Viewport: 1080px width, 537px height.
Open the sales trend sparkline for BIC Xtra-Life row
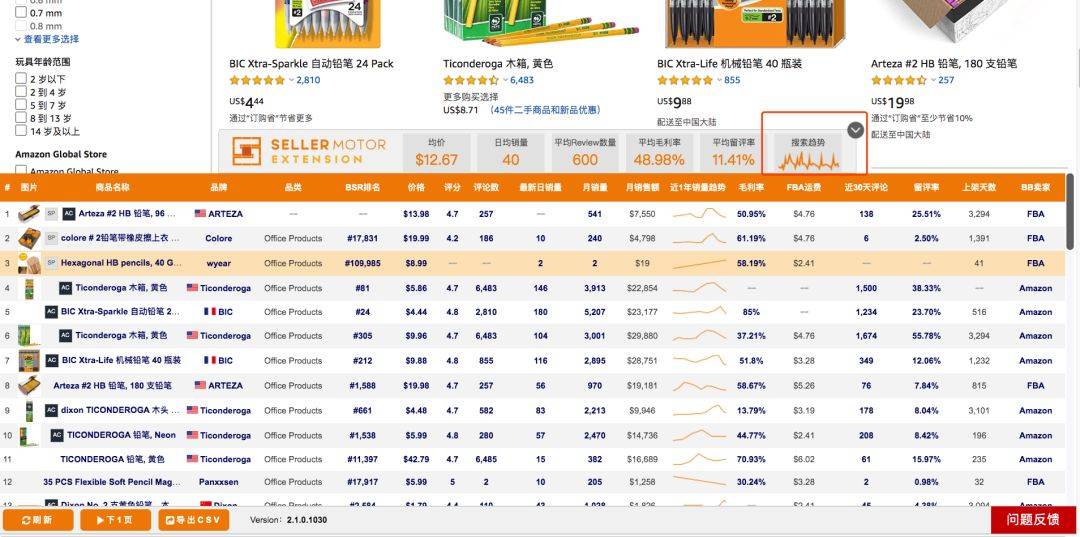(699, 360)
